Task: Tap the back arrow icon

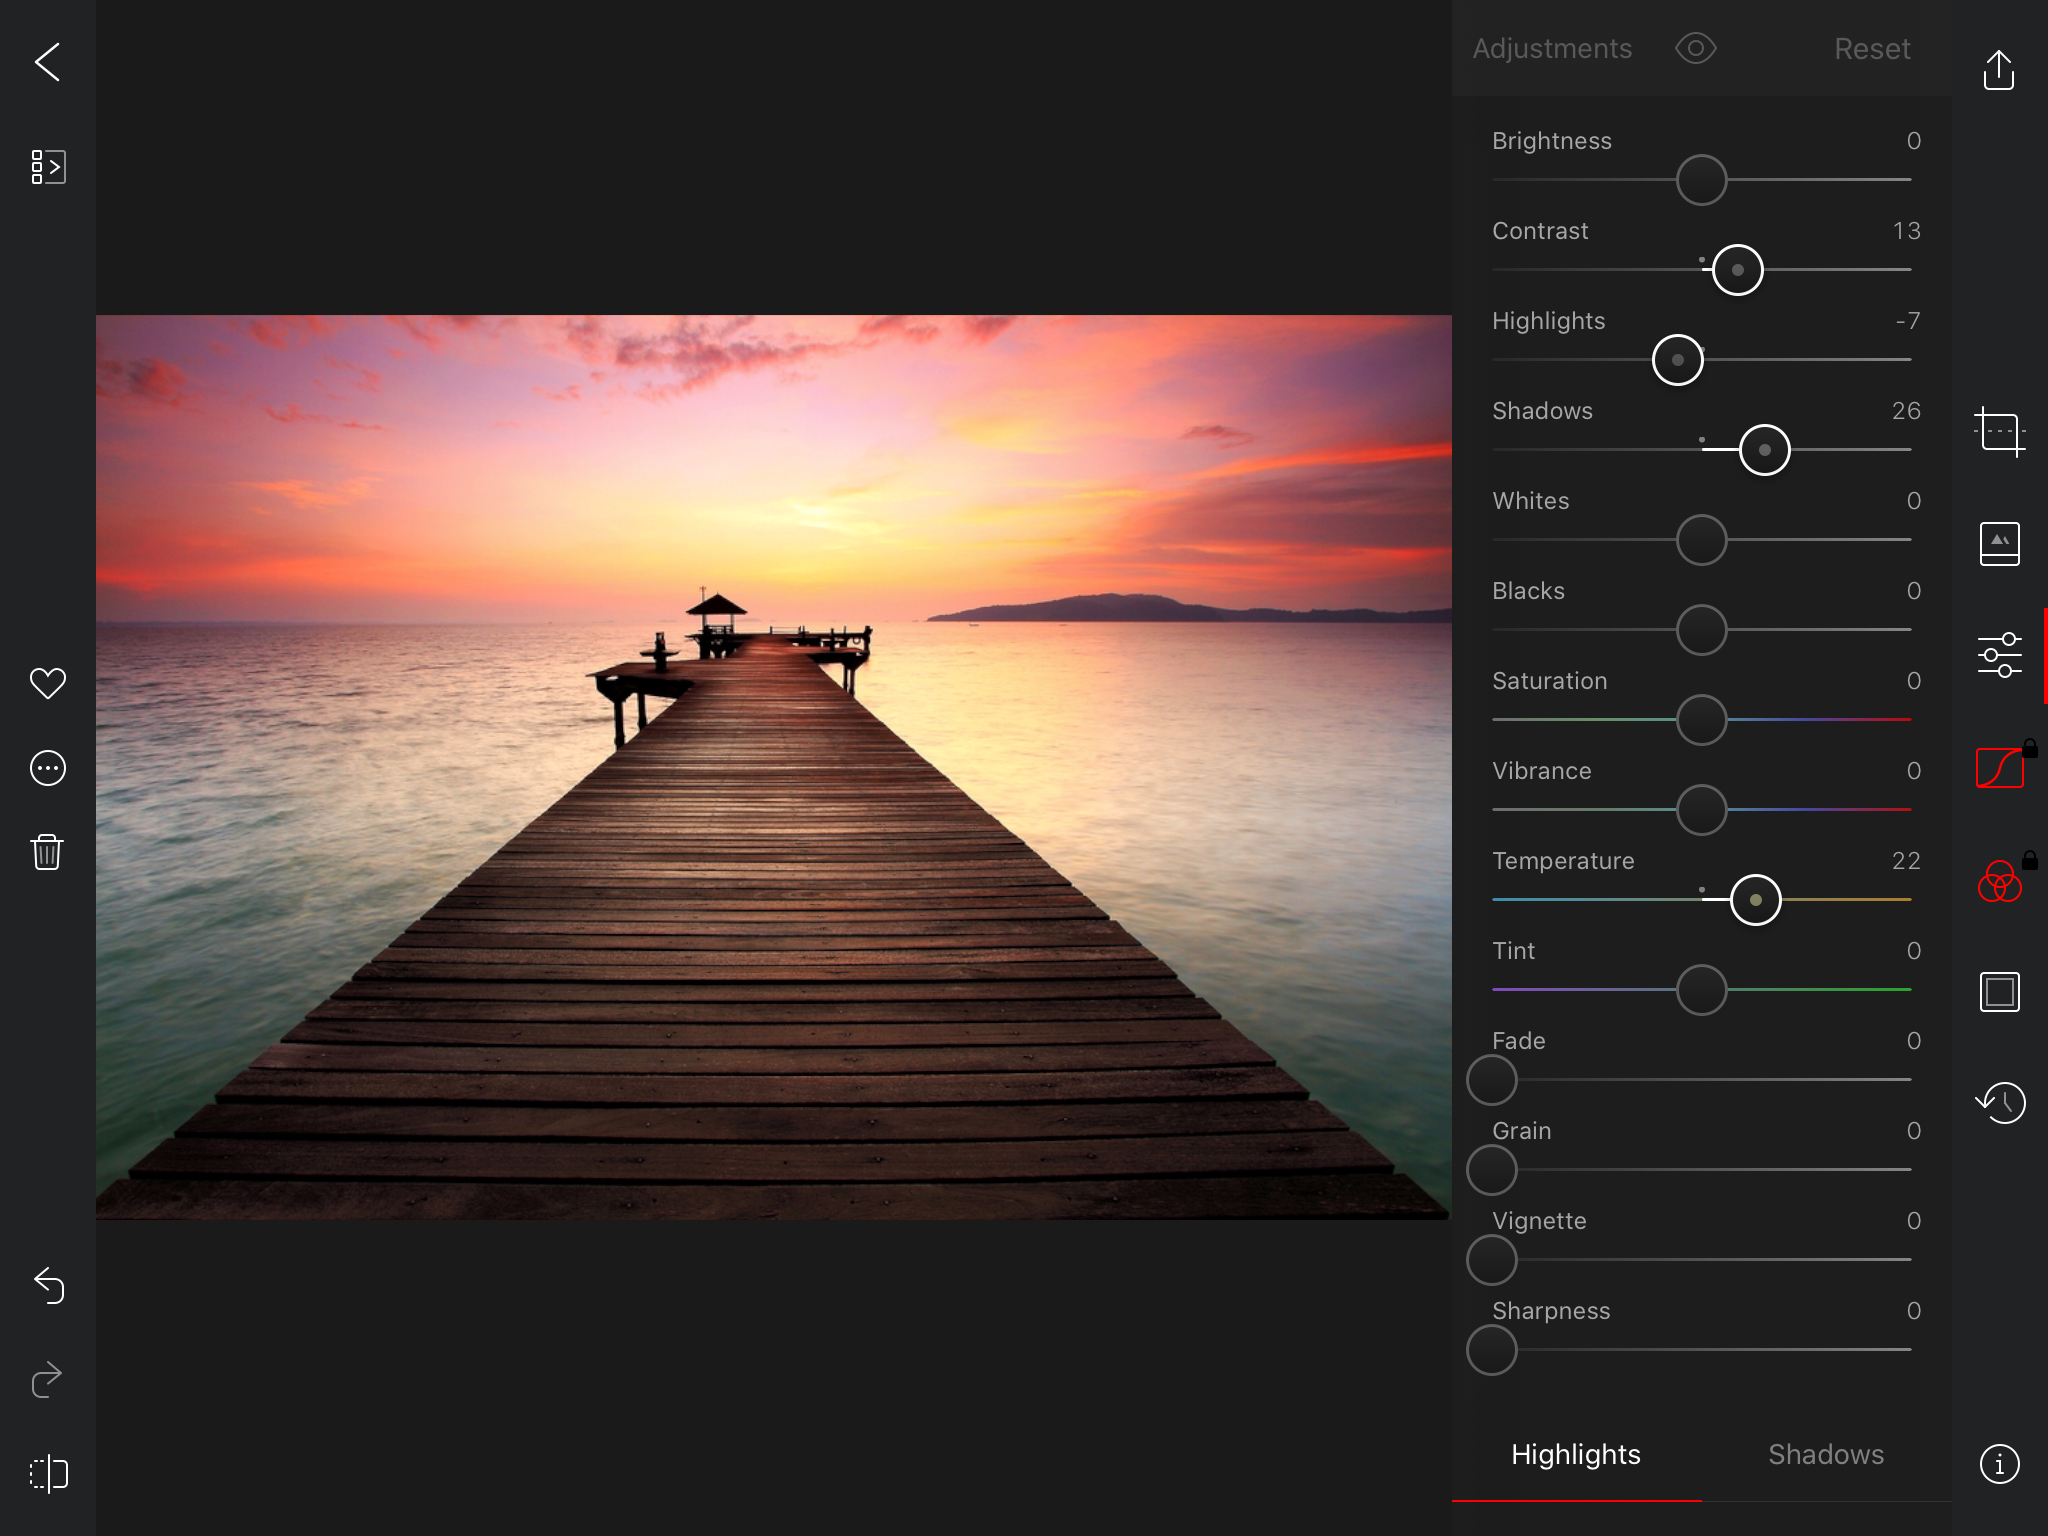Action: [48, 62]
